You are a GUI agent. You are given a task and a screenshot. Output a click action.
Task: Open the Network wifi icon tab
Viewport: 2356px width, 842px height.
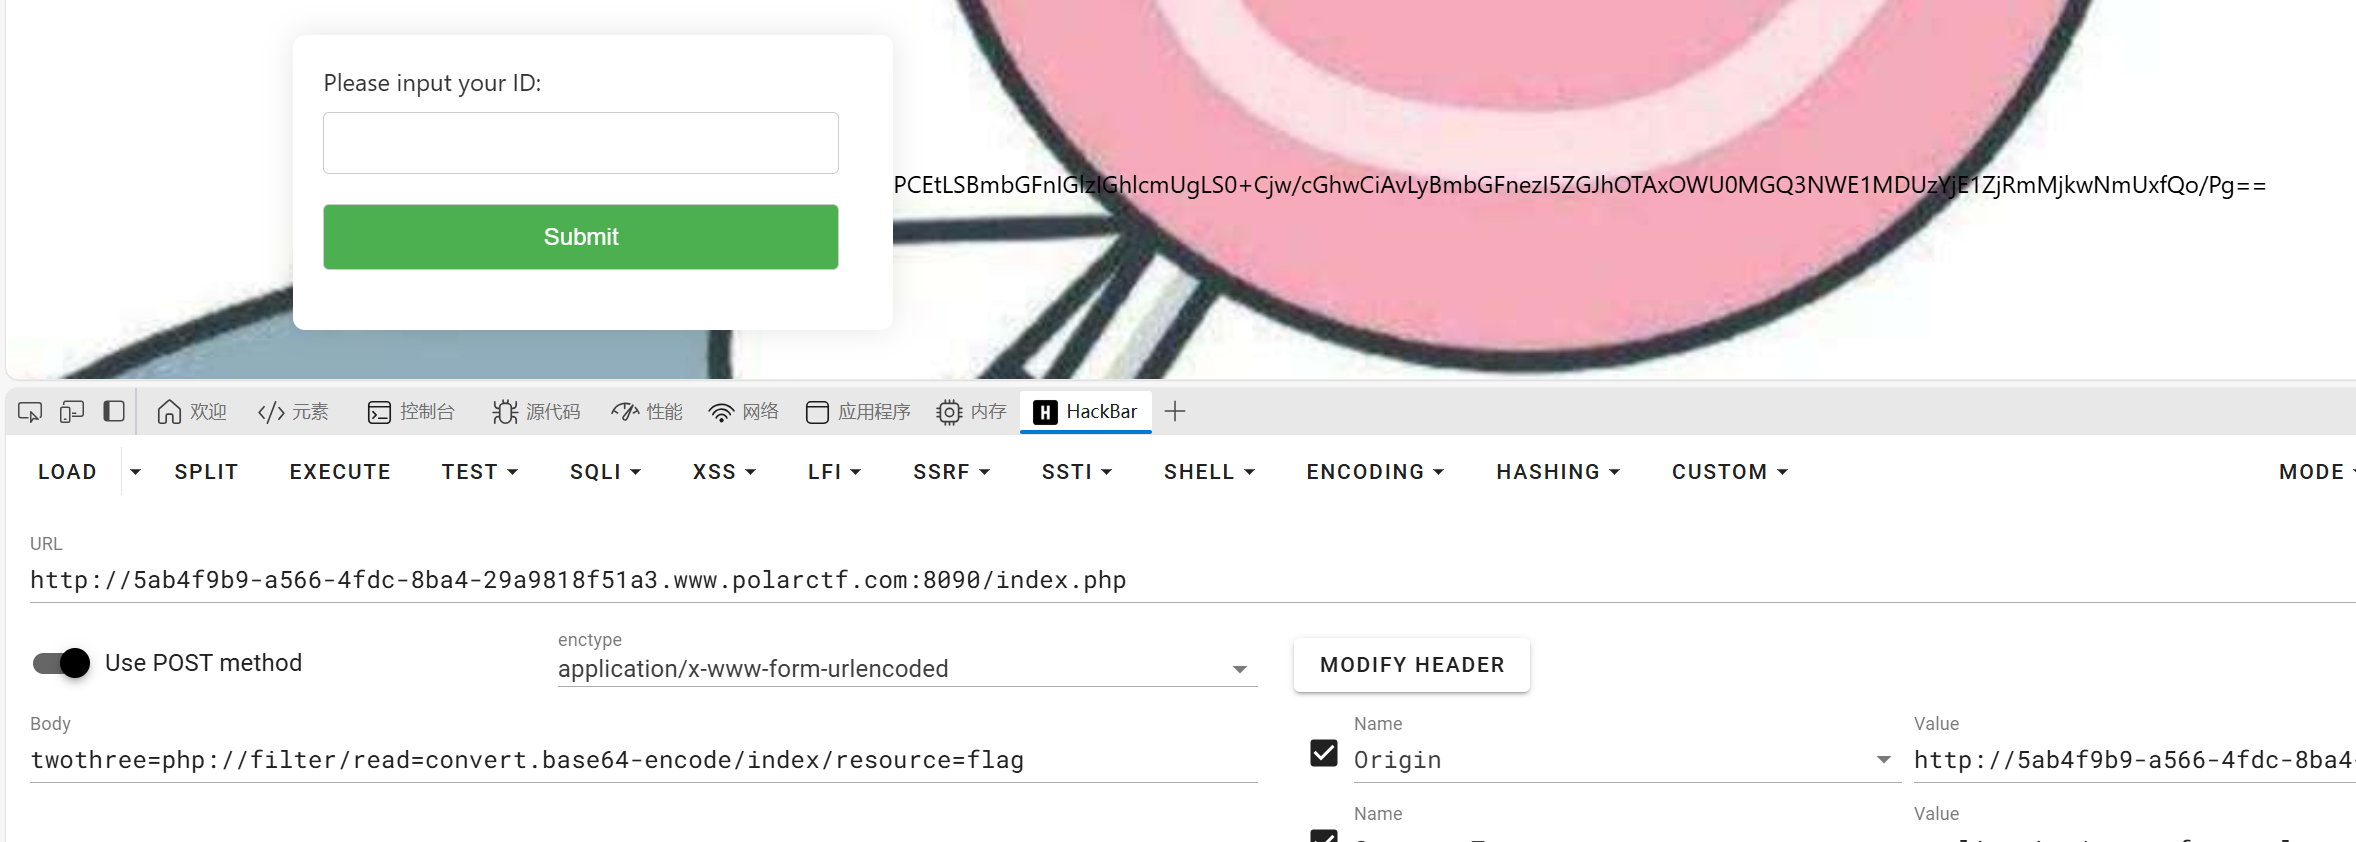(721, 412)
